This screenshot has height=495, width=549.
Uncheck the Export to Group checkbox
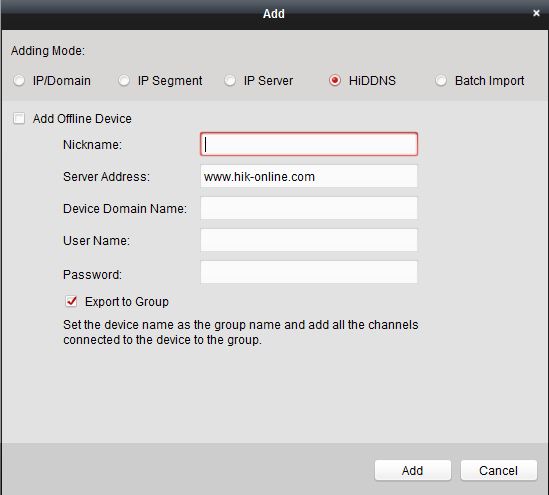[x=71, y=301]
